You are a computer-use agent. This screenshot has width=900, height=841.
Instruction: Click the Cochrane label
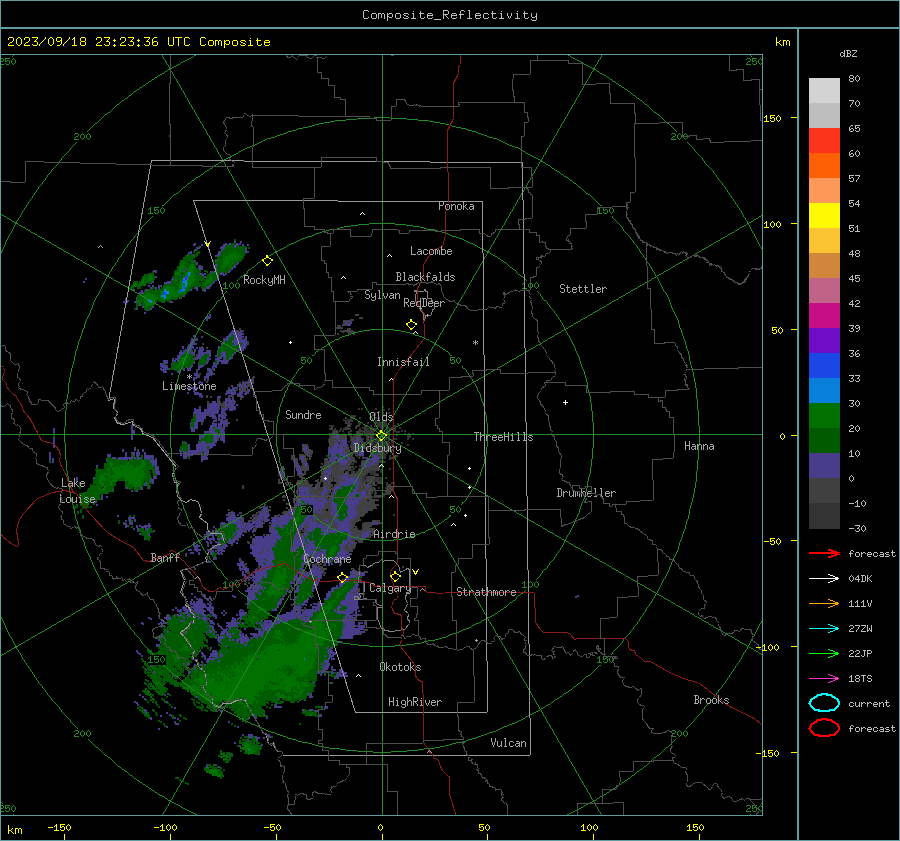pyautogui.click(x=327, y=559)
